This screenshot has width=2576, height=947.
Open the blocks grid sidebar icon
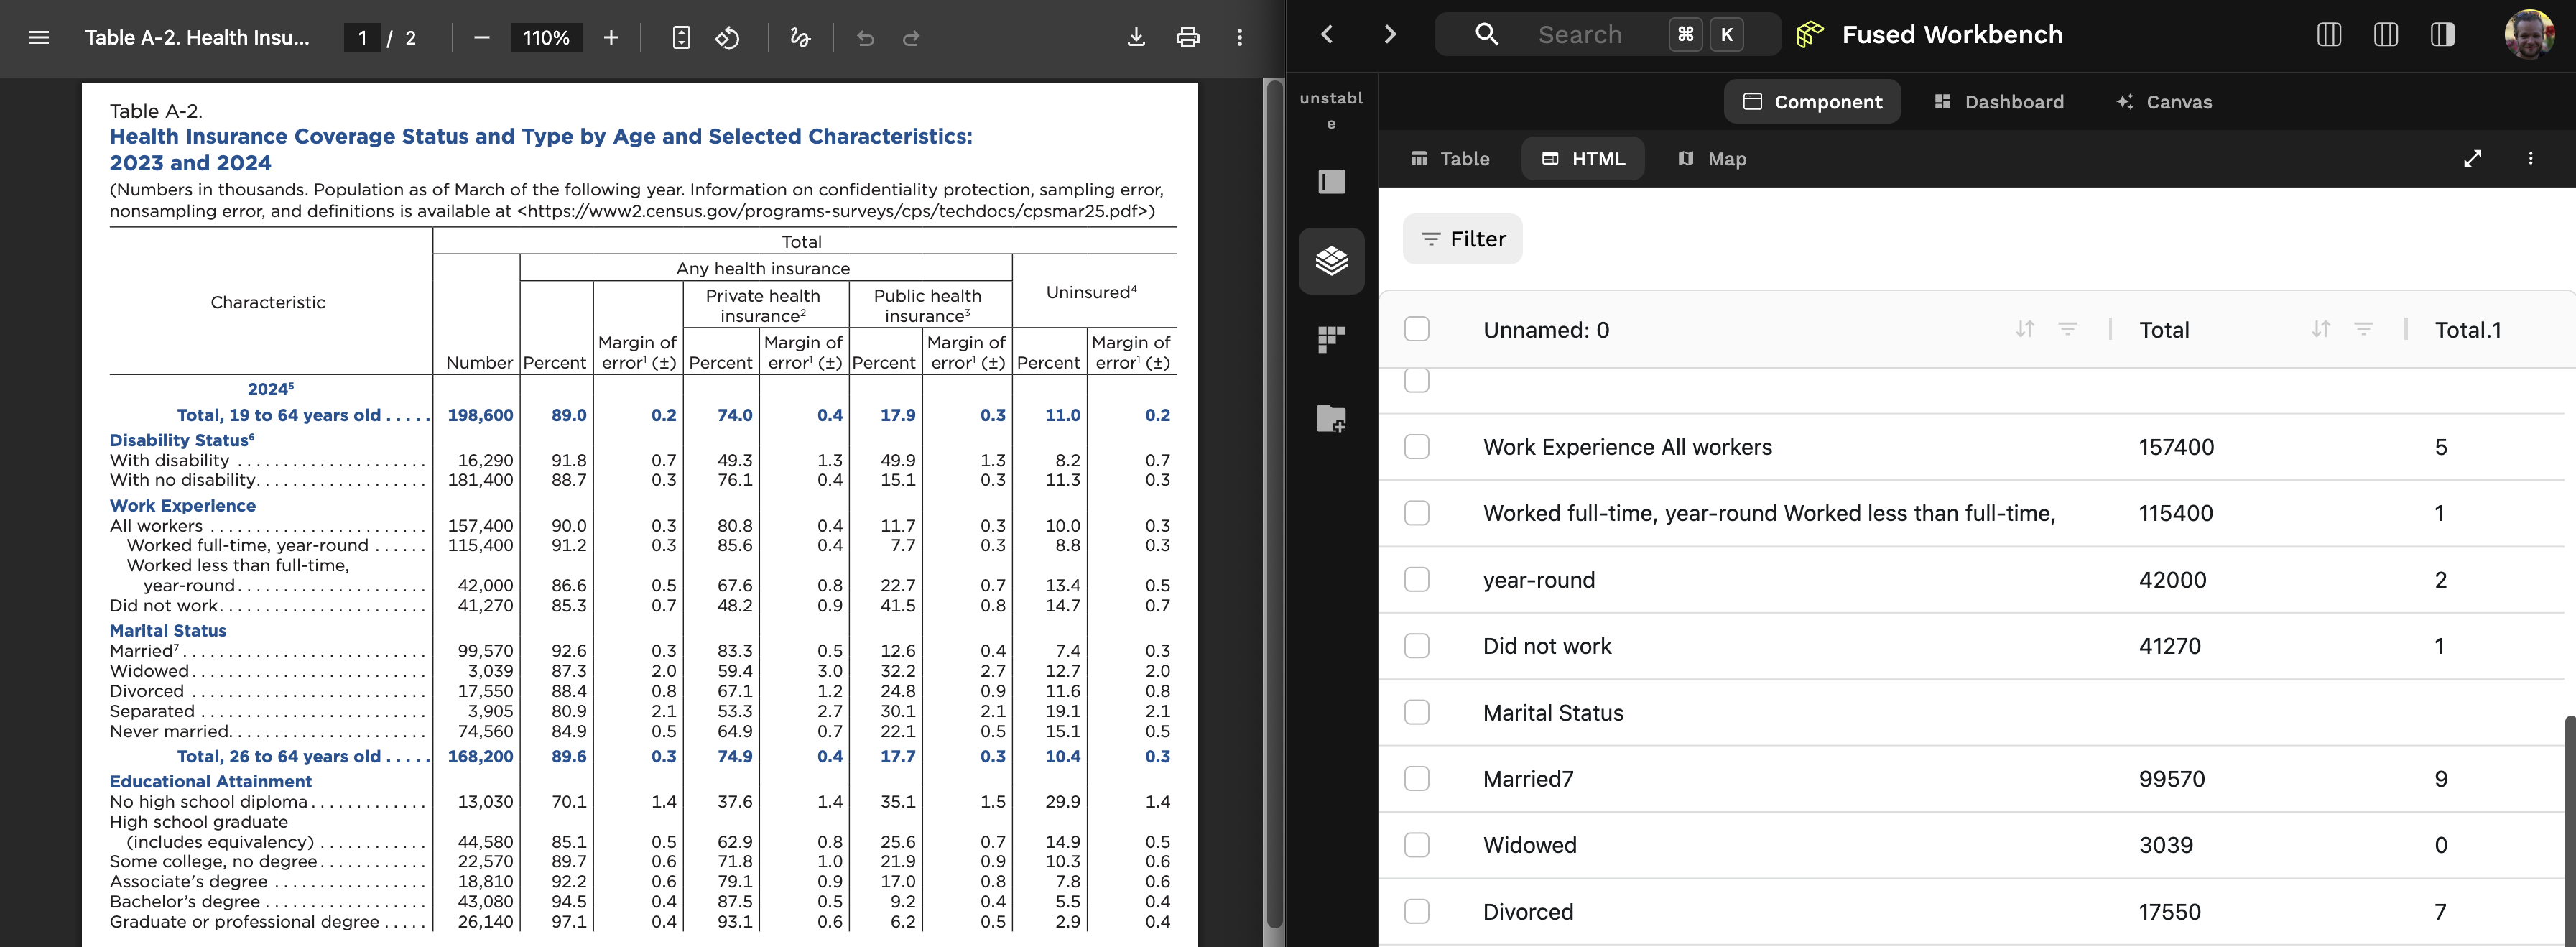(1332, 340)
